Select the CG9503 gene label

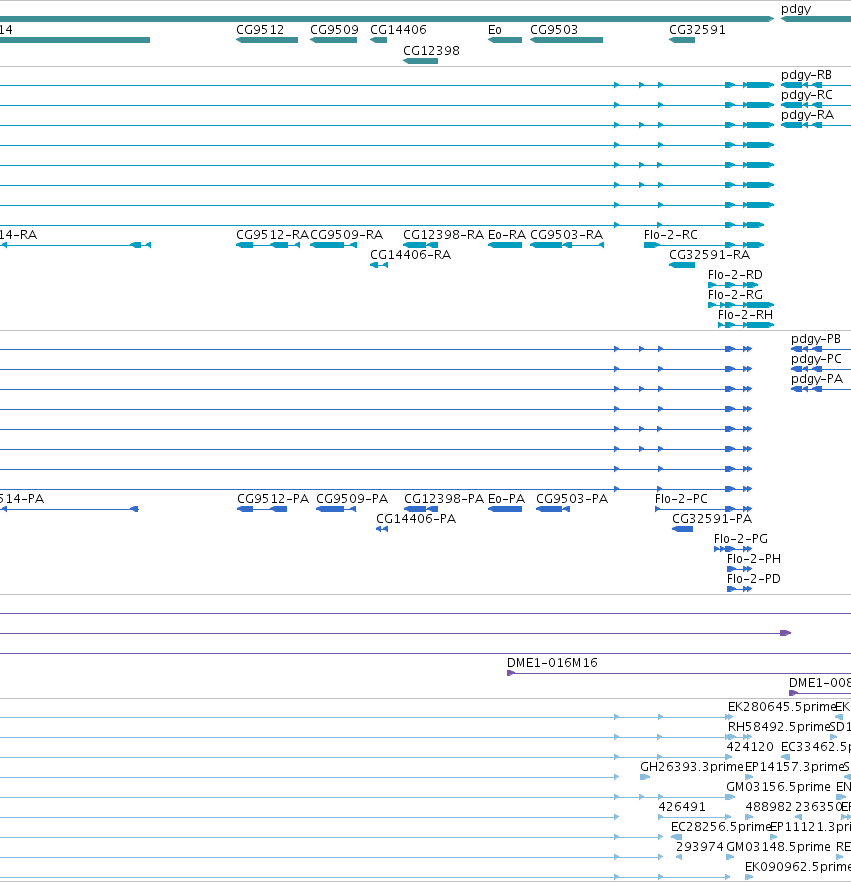click(554, 30)
